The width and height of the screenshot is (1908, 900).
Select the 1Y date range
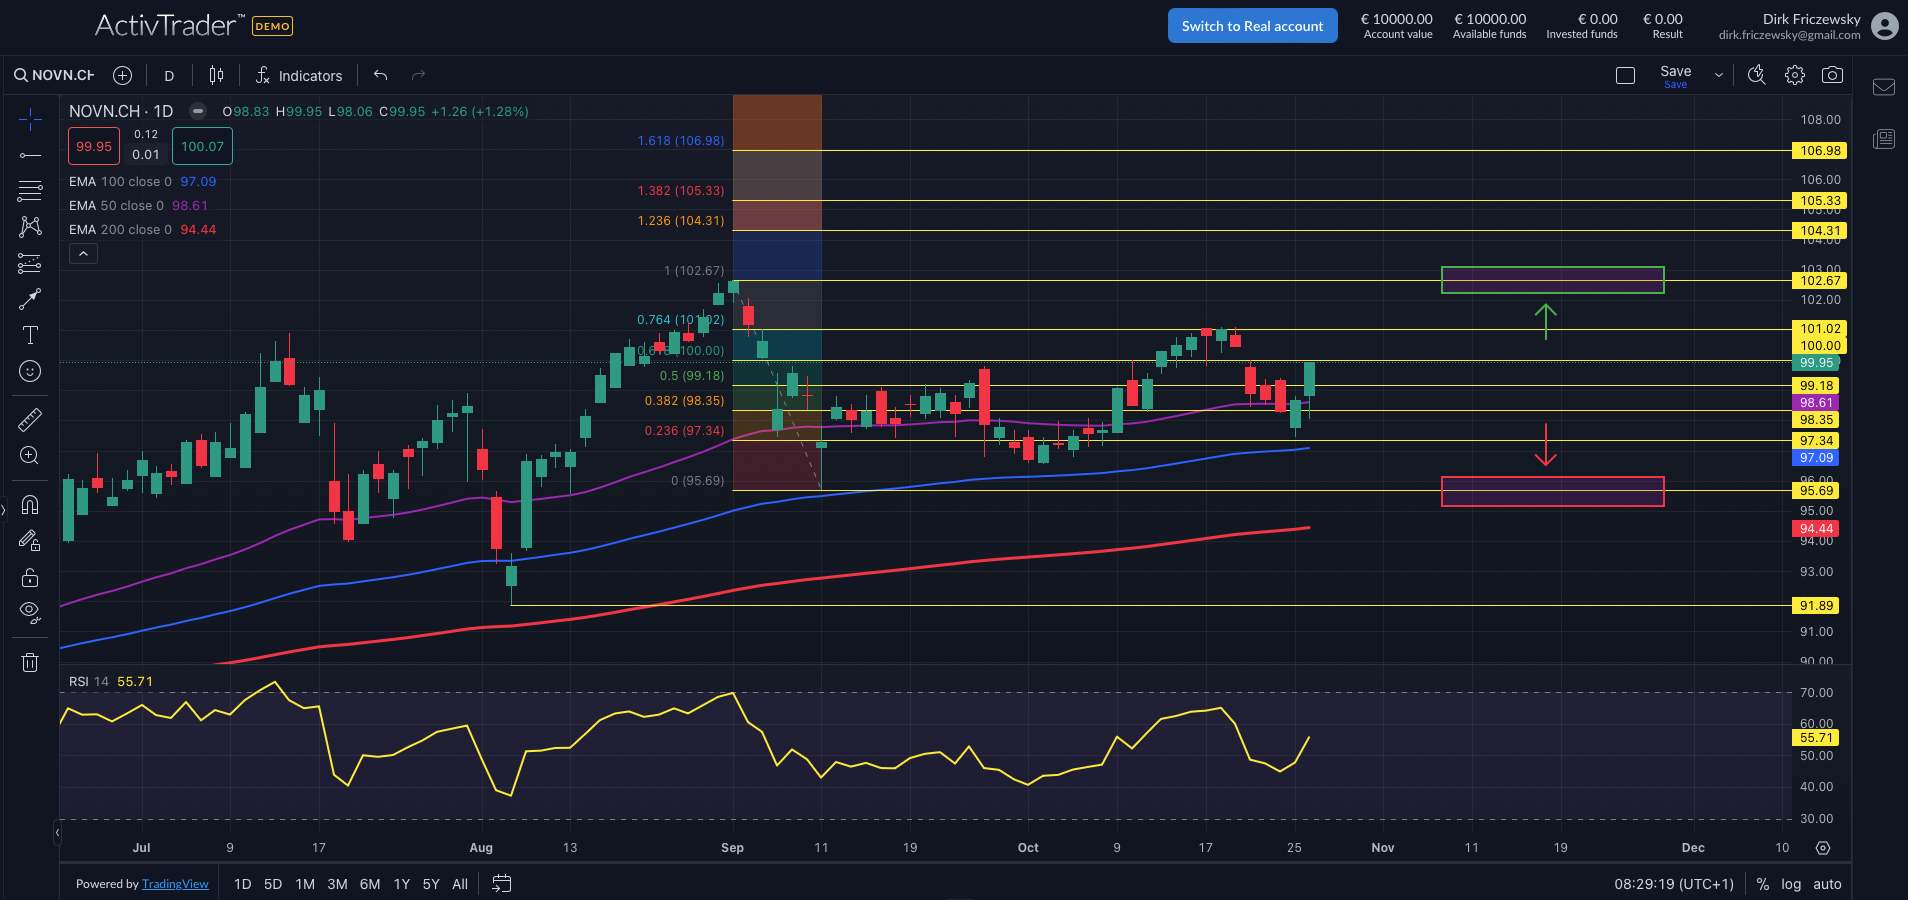401,884
